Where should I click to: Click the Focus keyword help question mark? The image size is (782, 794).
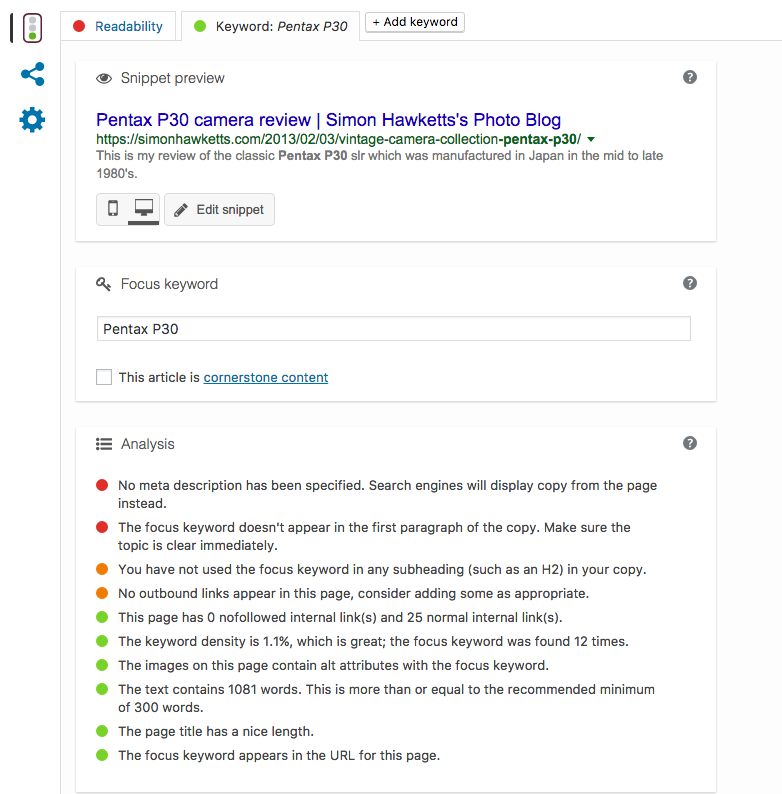(x=689, y=283)
